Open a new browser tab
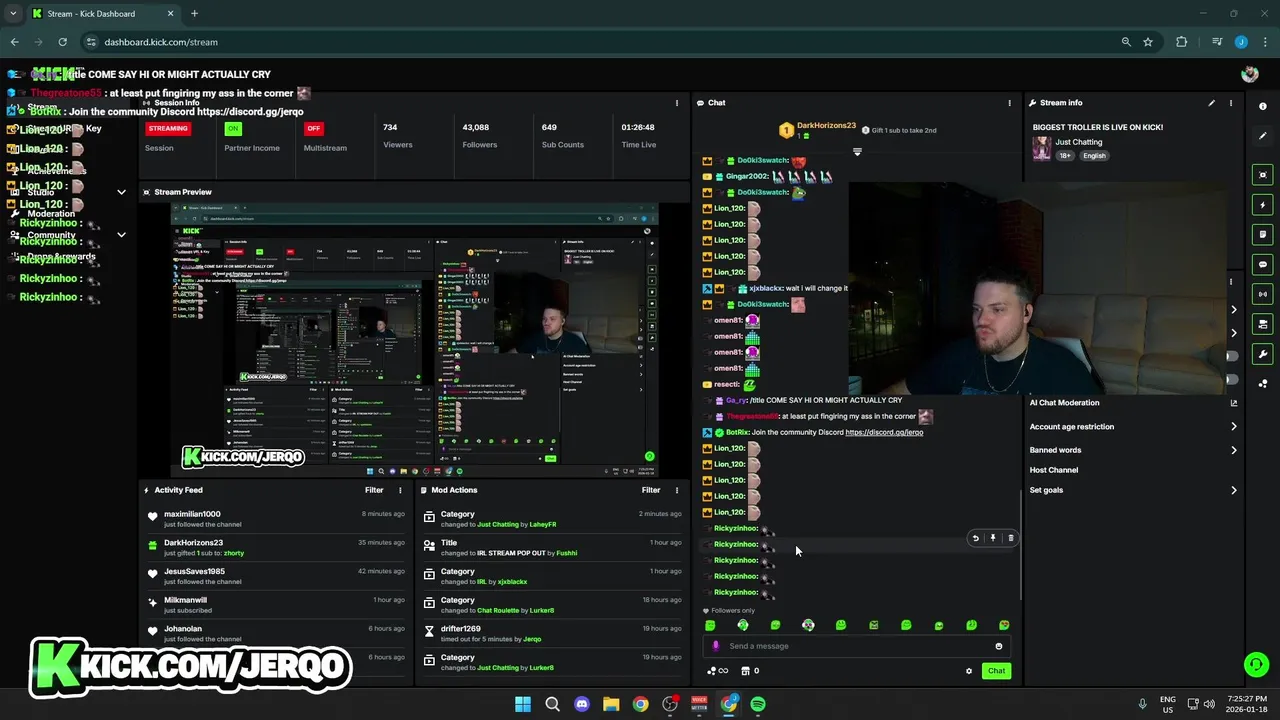The width and height of the screenshot is (1280, 720). [x=194, y=14]
